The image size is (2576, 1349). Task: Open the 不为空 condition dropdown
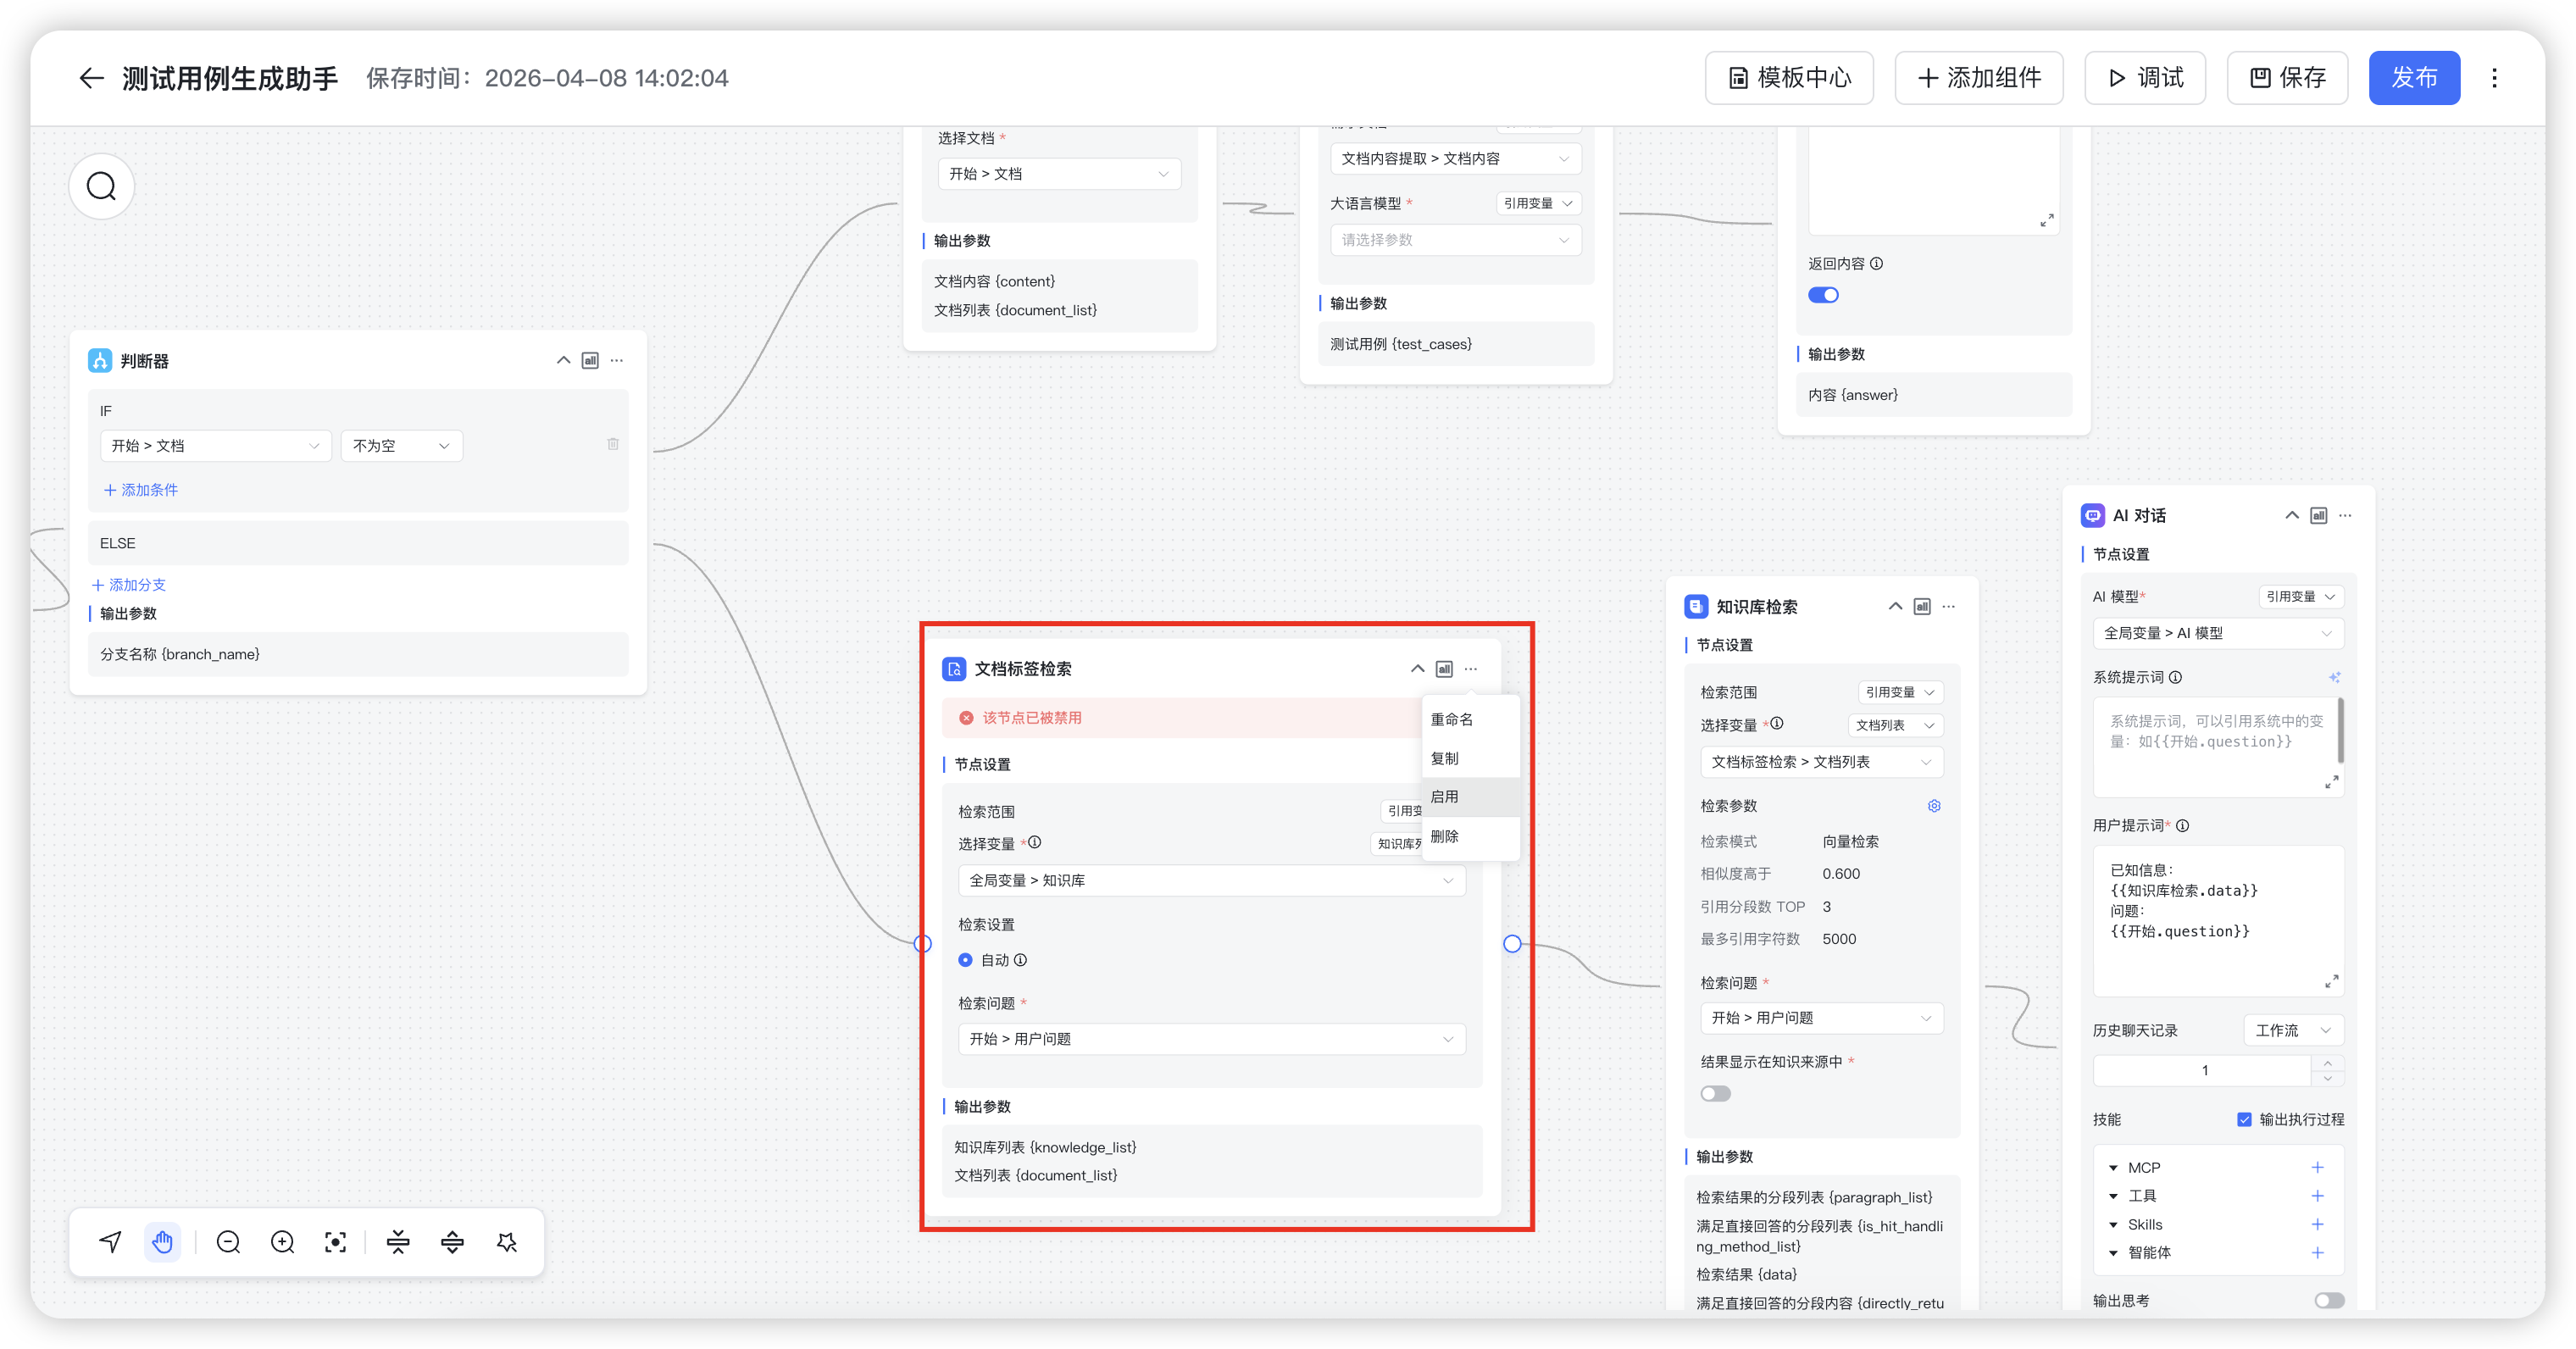pos(401,446)
